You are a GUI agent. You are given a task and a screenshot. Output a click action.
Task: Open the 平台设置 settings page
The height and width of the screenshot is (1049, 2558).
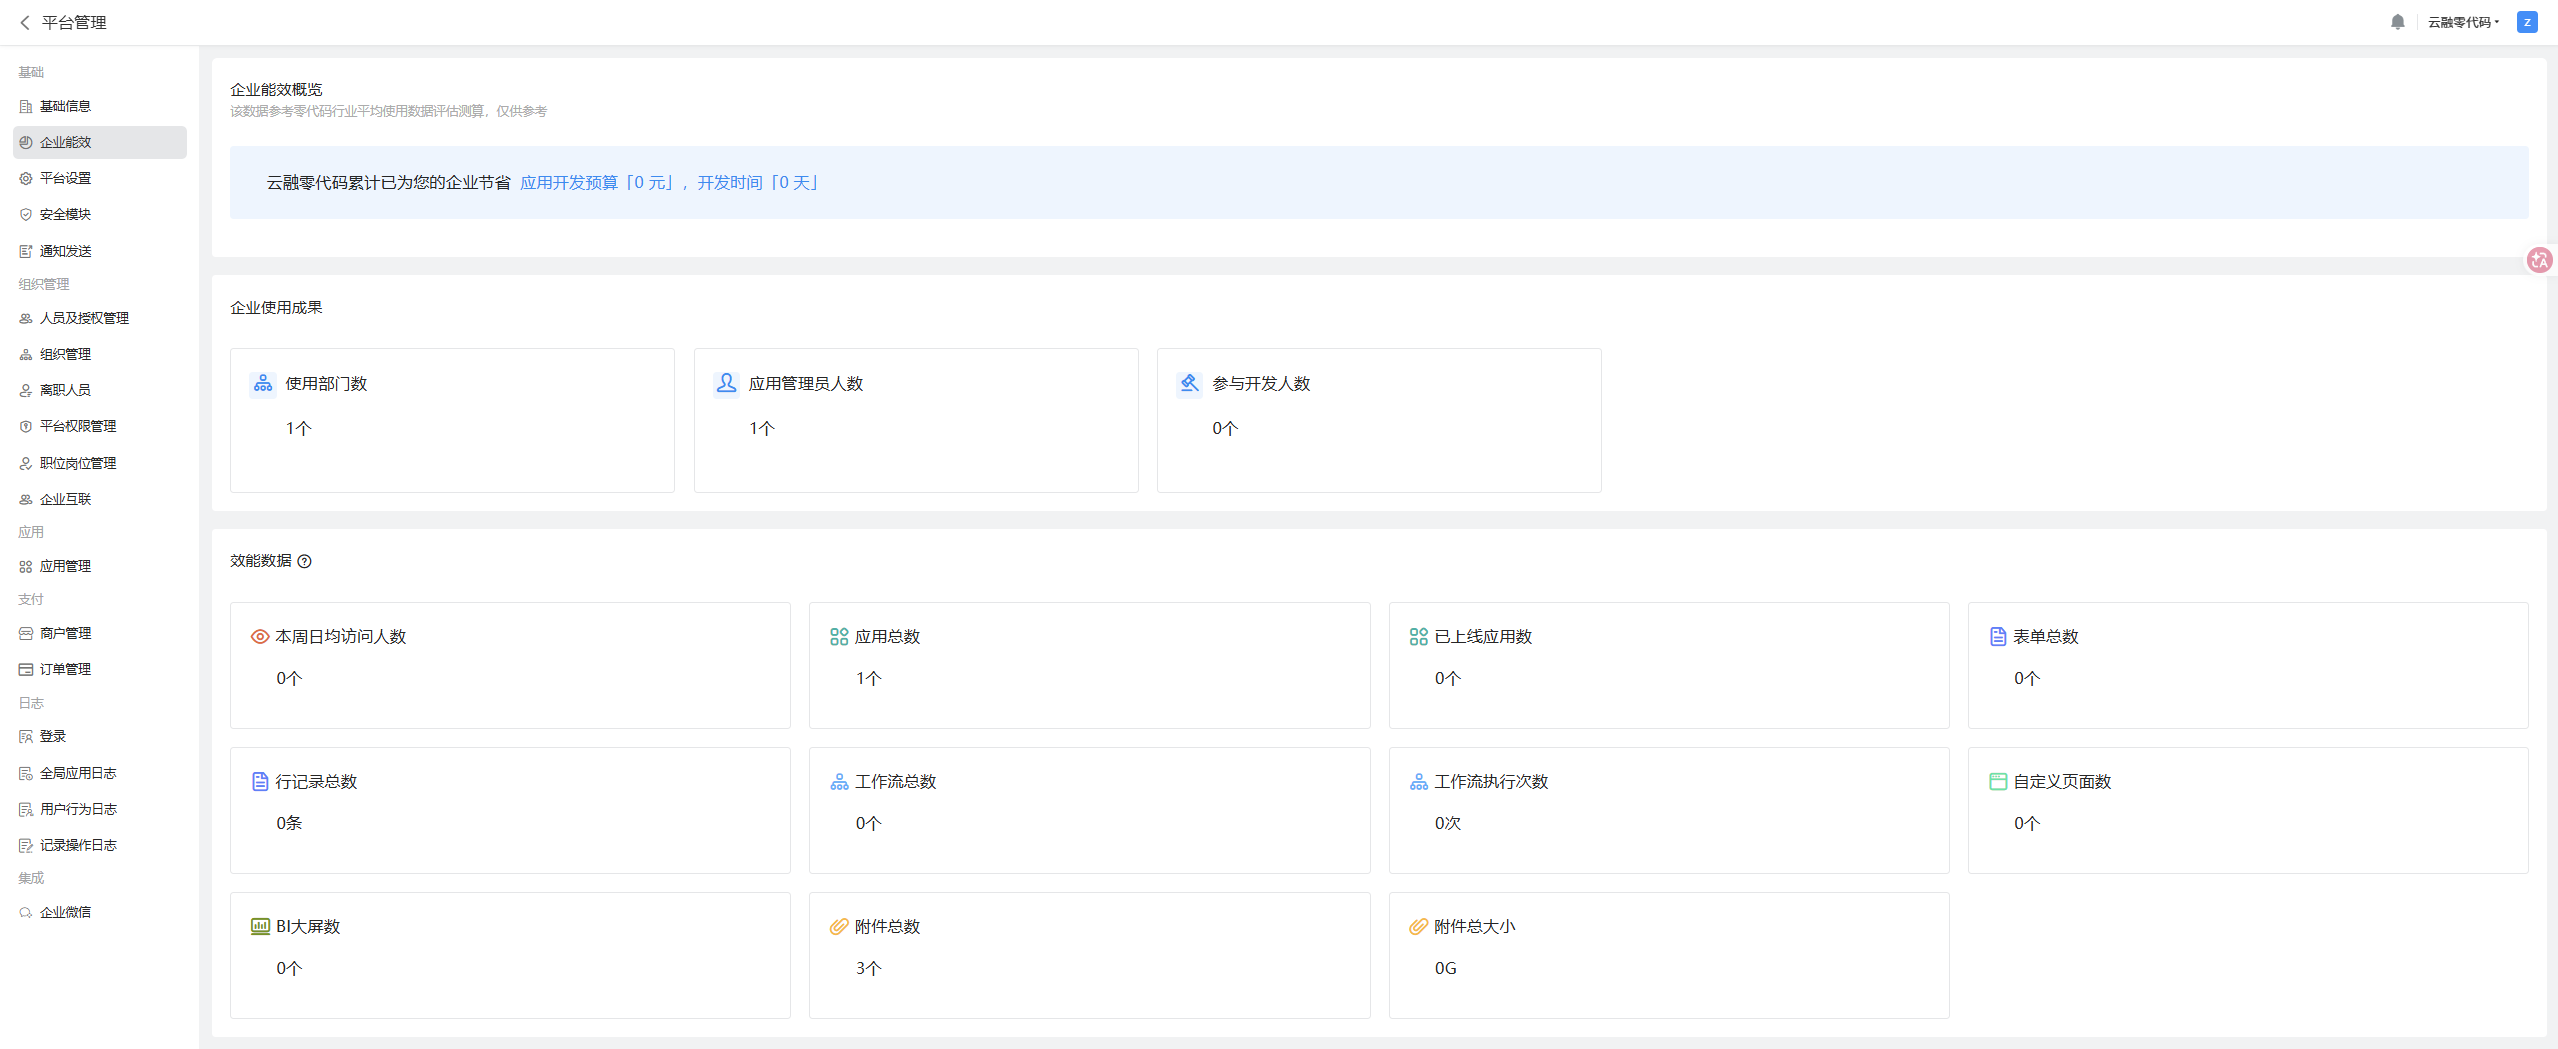click(66, 178)
